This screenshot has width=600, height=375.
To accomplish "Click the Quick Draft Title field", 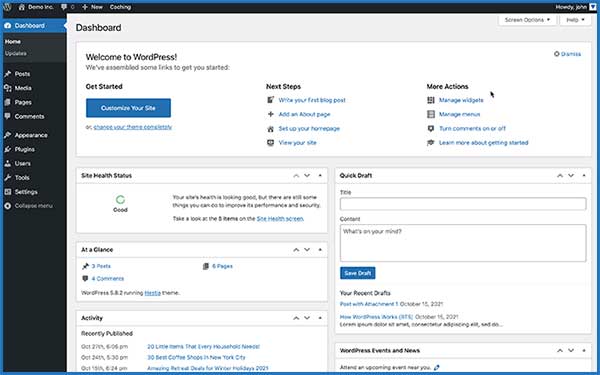I will click(463, 204).
